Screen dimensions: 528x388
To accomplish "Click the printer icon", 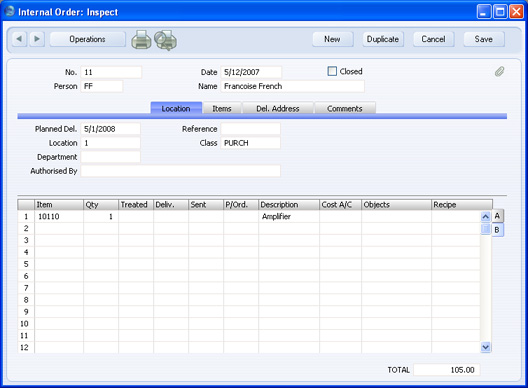I will pos(141,40).
